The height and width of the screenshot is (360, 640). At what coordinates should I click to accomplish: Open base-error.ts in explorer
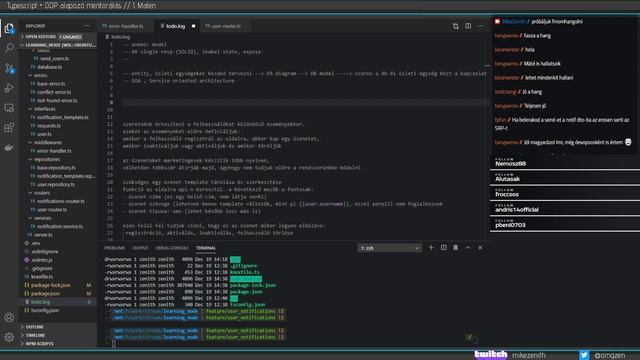[x=51, y=84]
